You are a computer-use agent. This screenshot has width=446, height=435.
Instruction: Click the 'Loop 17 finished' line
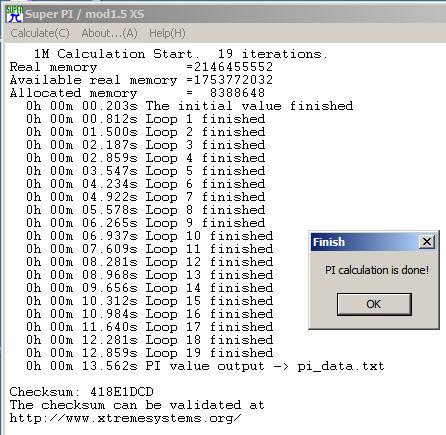(x=150, y=327)
